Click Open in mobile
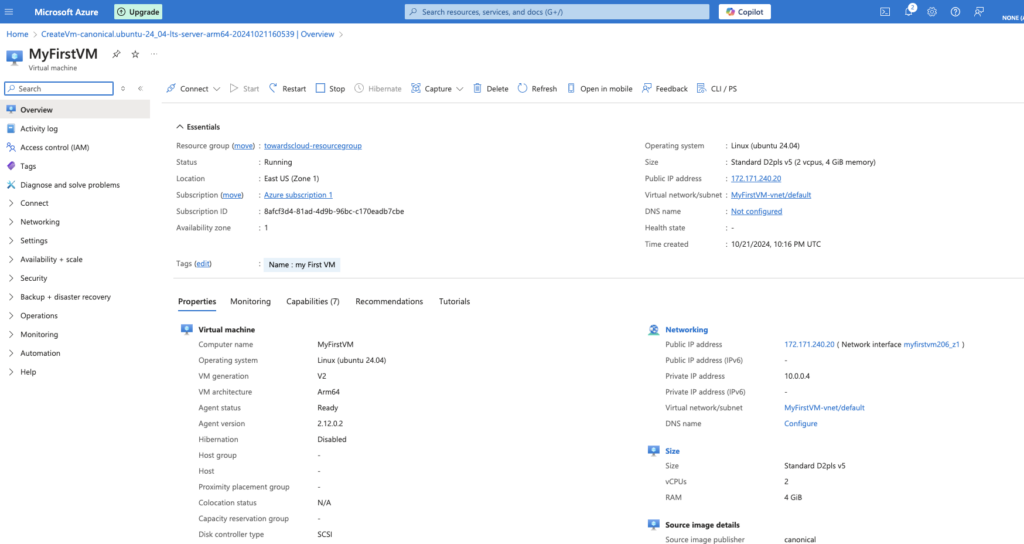The width and height of the screenshot is (1024, 544). 600,89
